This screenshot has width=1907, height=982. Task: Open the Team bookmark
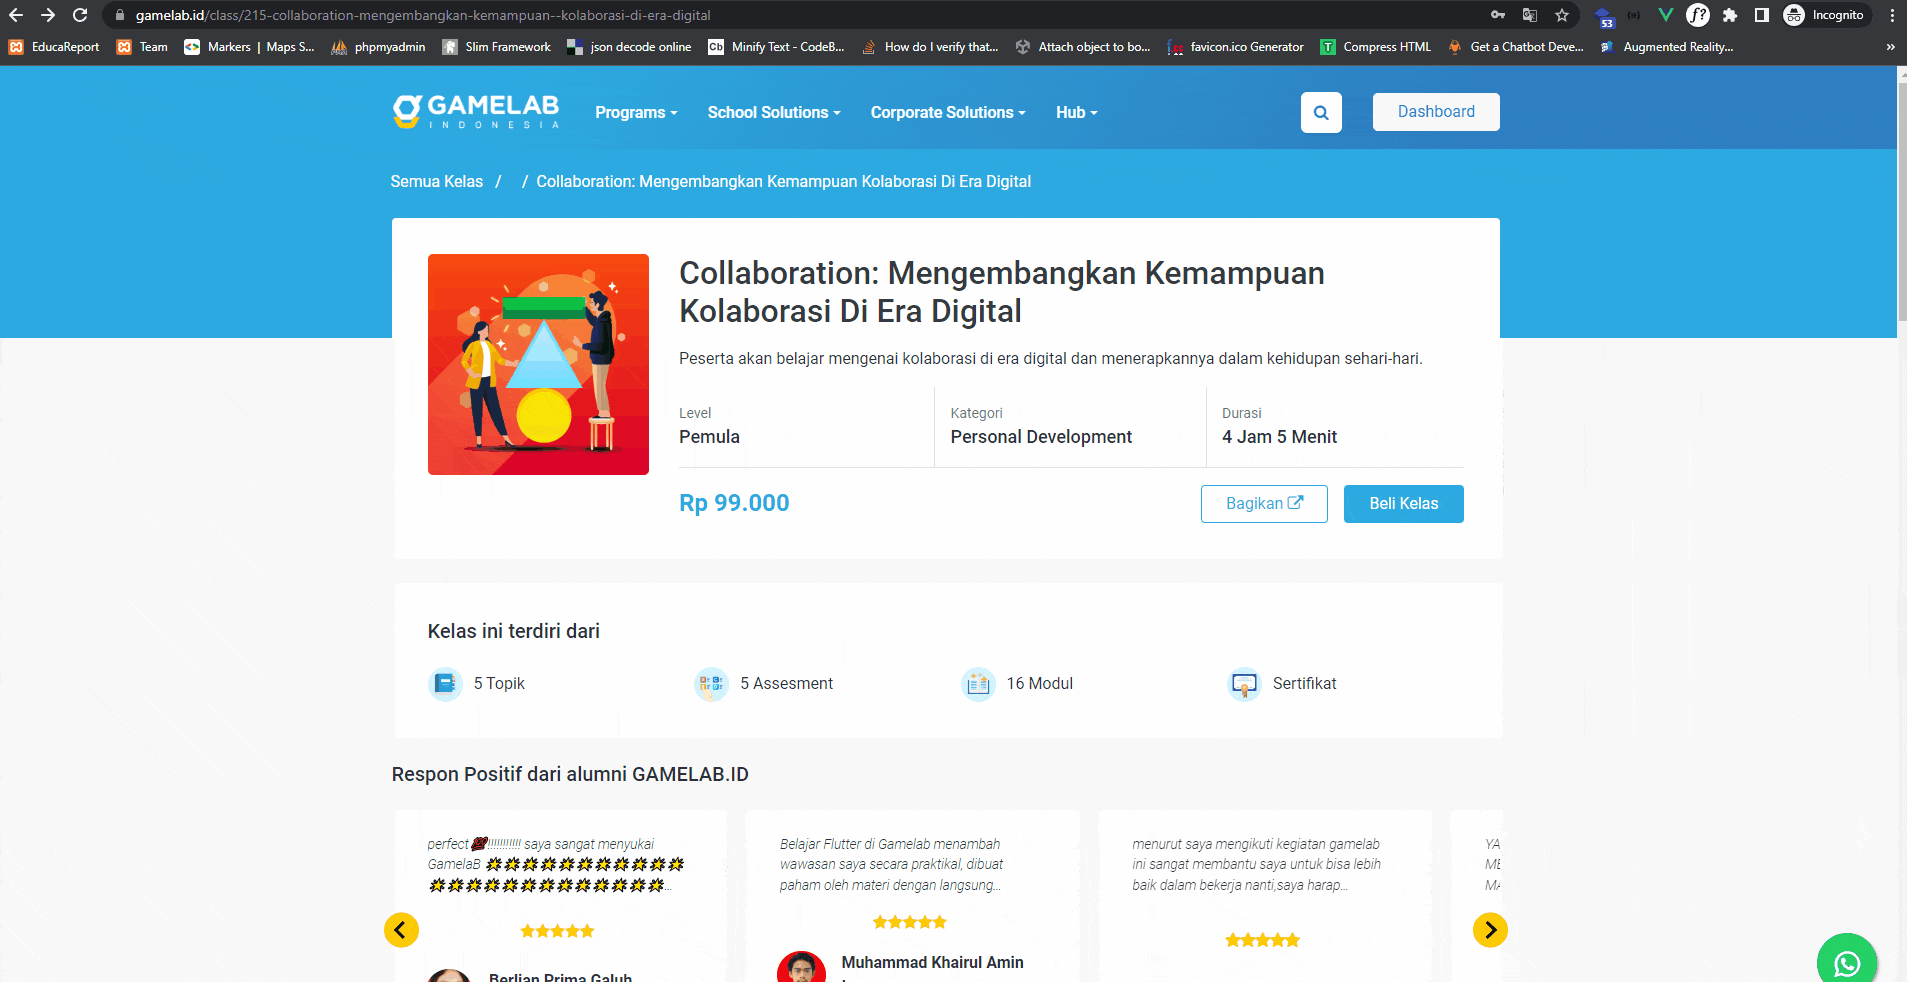pyautogui.click(x=142, y=47)
